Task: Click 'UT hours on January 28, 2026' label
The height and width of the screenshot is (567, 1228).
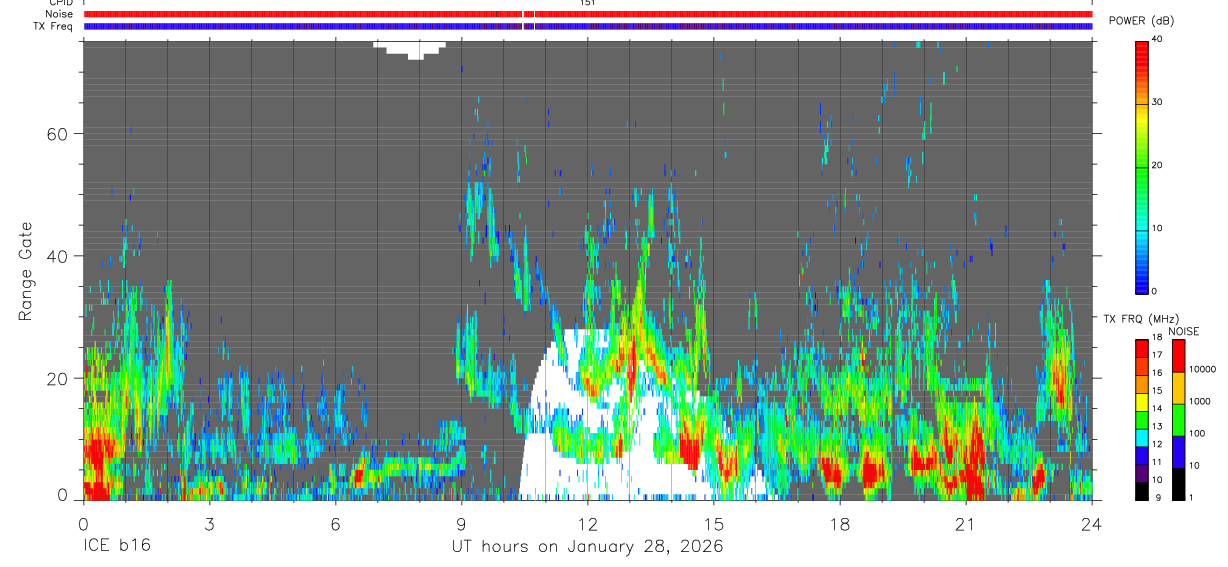Action: [587, 547]
